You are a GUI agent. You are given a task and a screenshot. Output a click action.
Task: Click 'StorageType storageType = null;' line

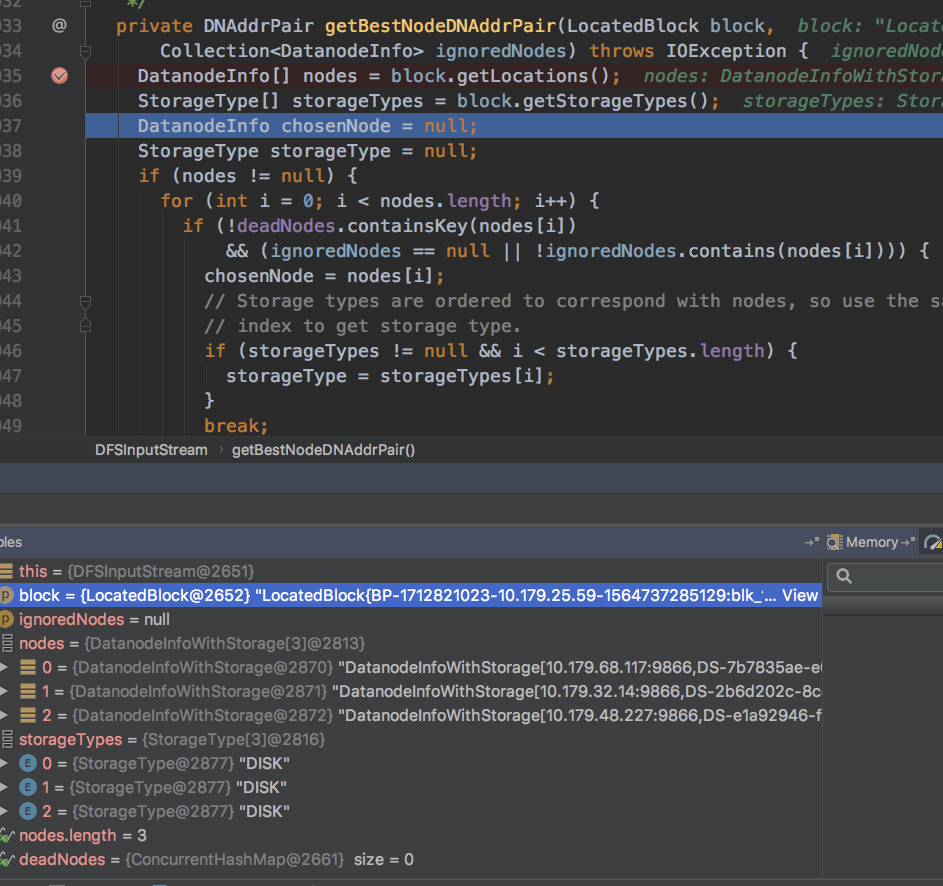pos(307,151)
